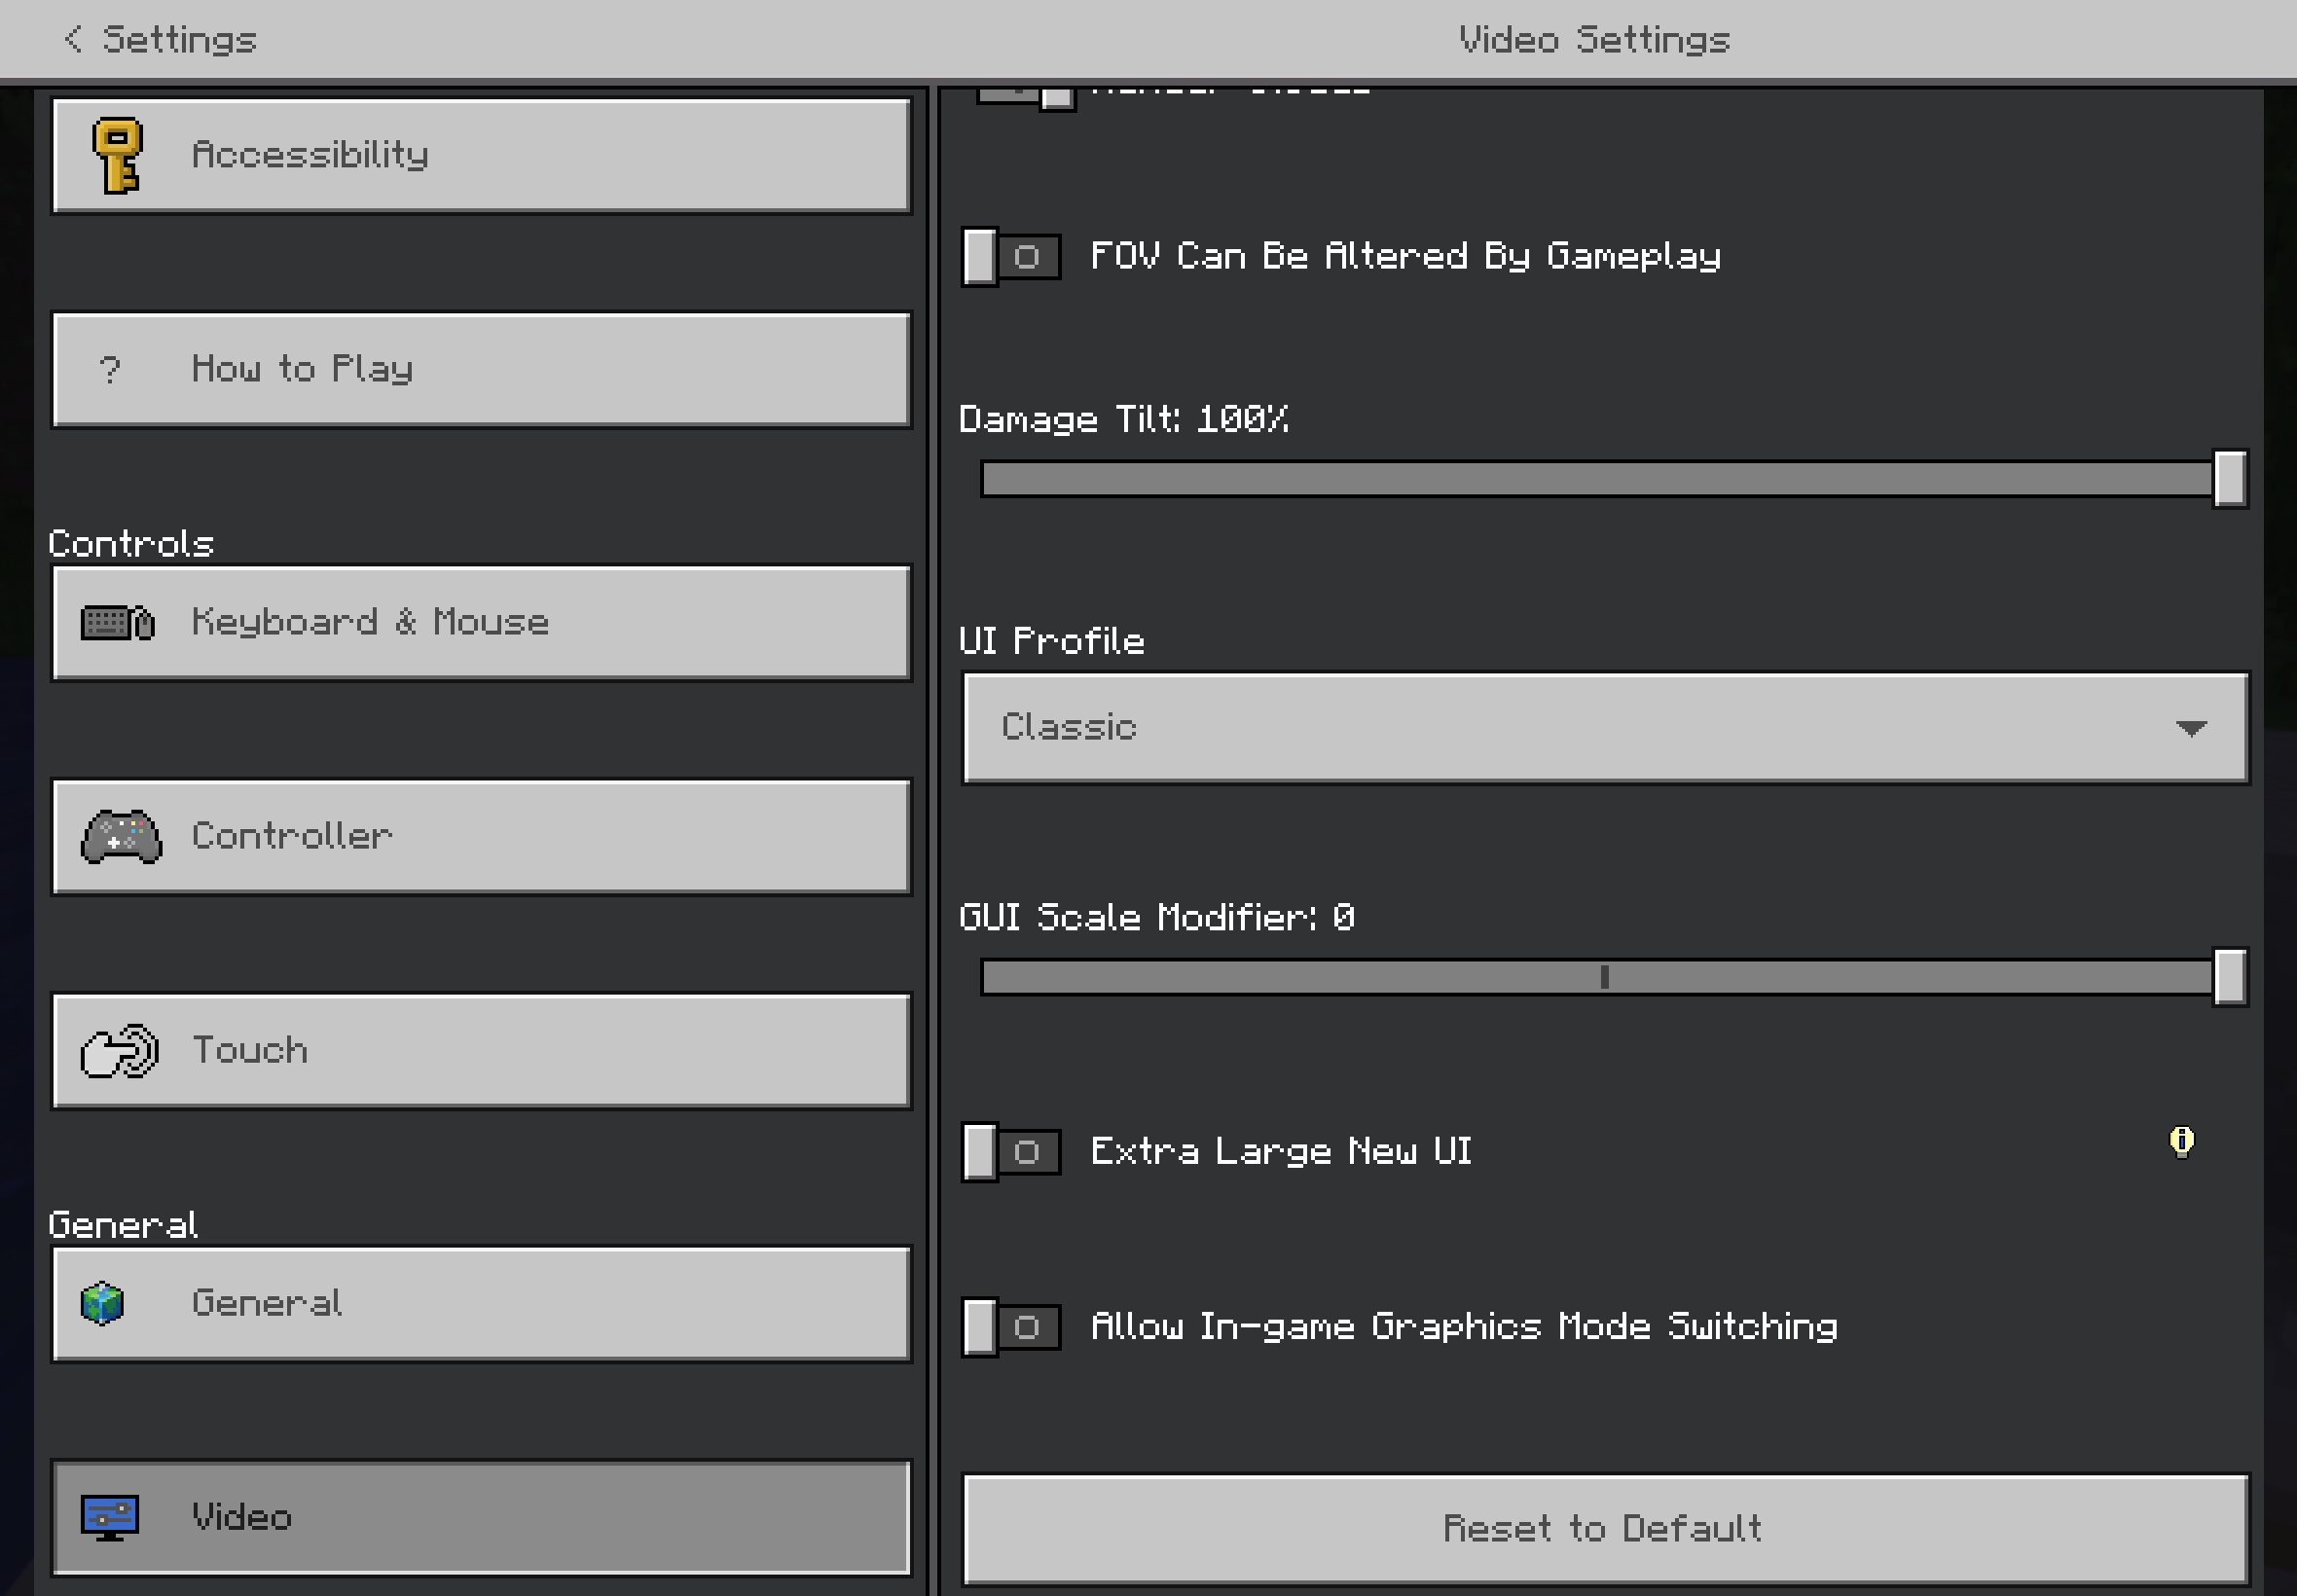
Task: Go back using the Settings chevron
Action: pyautogui.click(x=72, y=39)
